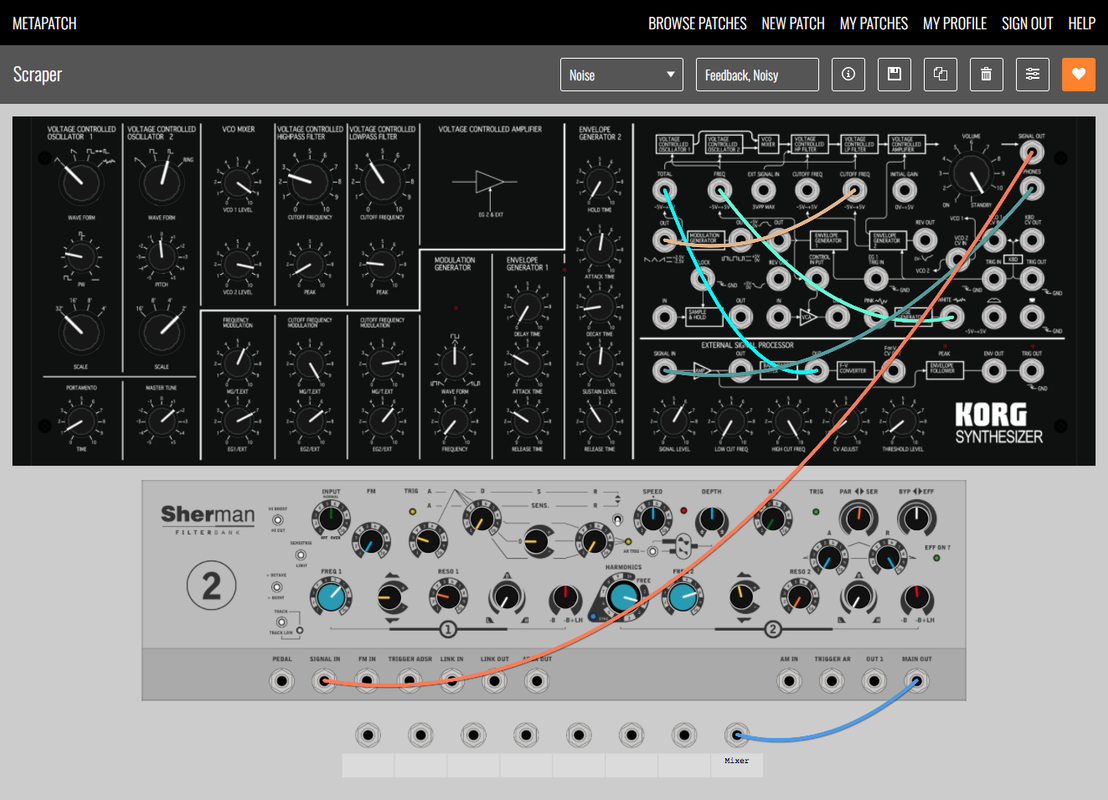Click the Feedback, Noisy tags field
The image size is (1108, 800).
click(x=757, y=75)
